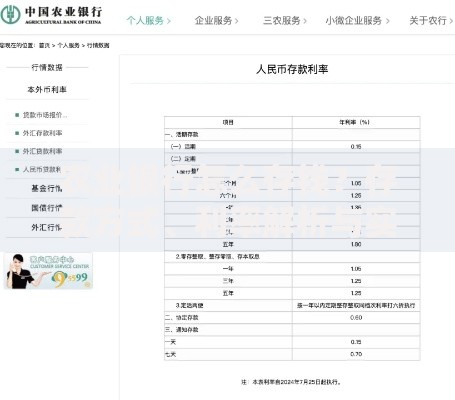Select 国债行情 in the sidebar
Viewport: 455px width, 400px height.
[x=47, y=208]
